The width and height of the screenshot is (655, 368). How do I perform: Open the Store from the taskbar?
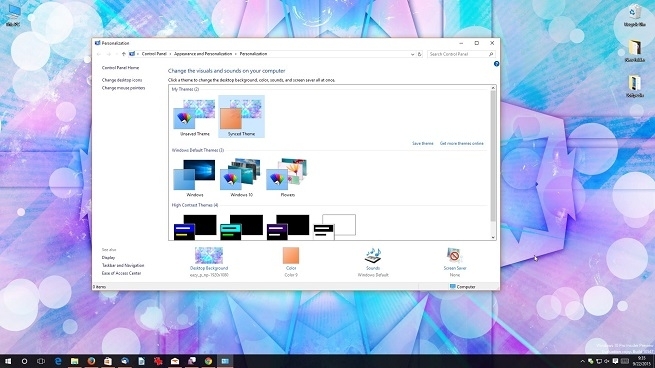coord(108,361)
